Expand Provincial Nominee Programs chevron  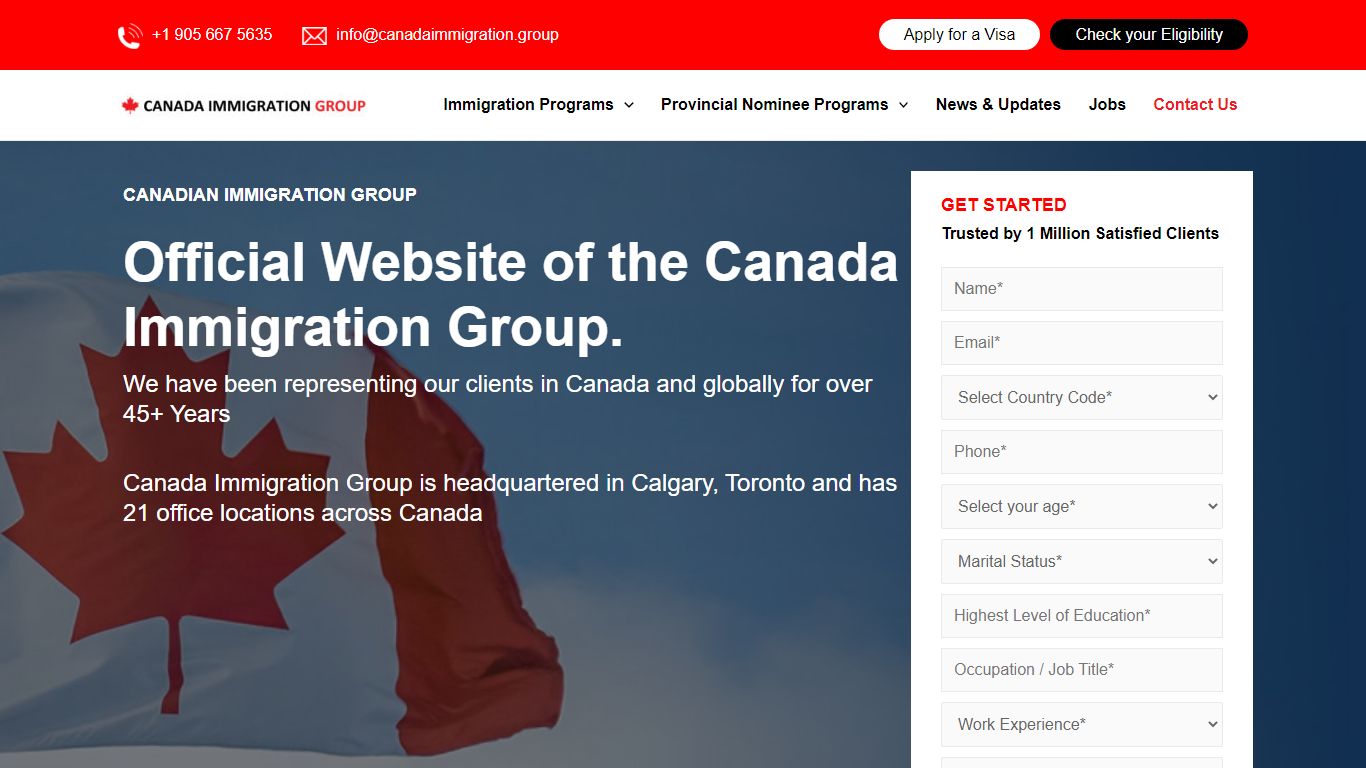pos(903,105)
